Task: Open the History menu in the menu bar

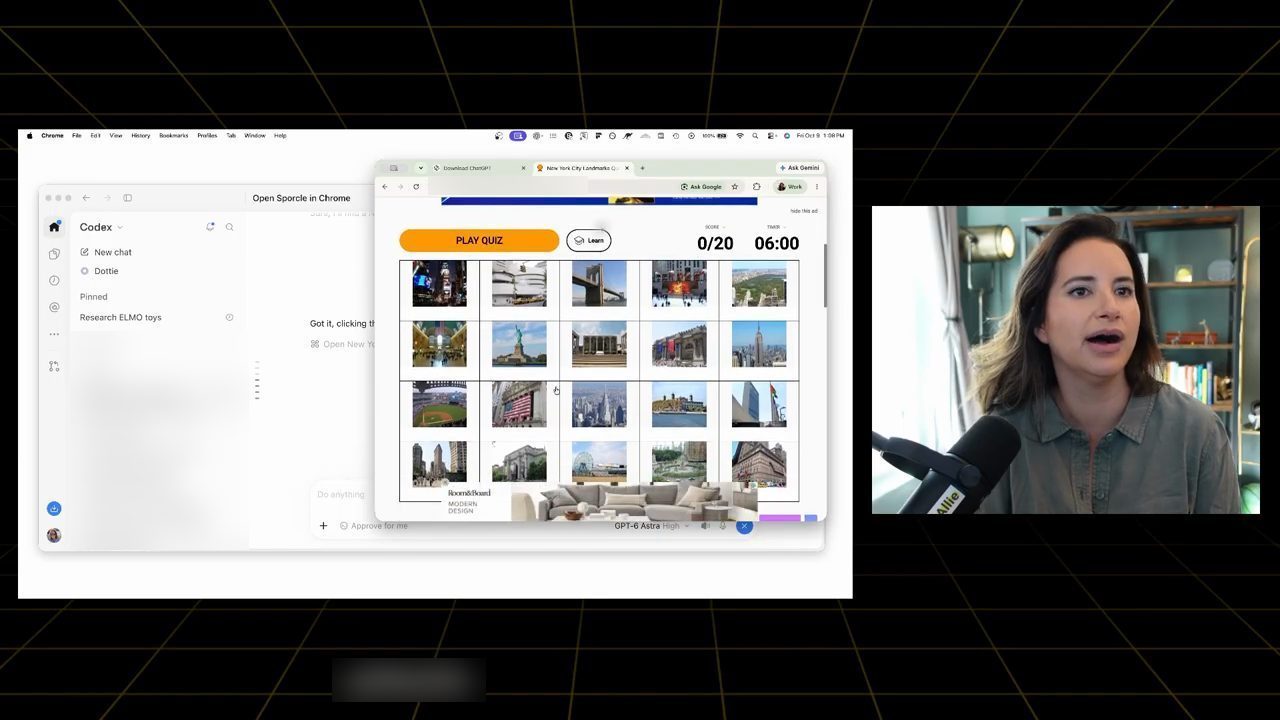Action: (x=141, y=136)
